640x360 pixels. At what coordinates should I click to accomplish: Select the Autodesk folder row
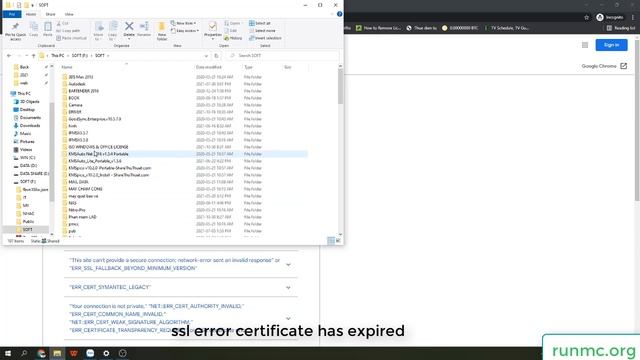pos(184,84)
